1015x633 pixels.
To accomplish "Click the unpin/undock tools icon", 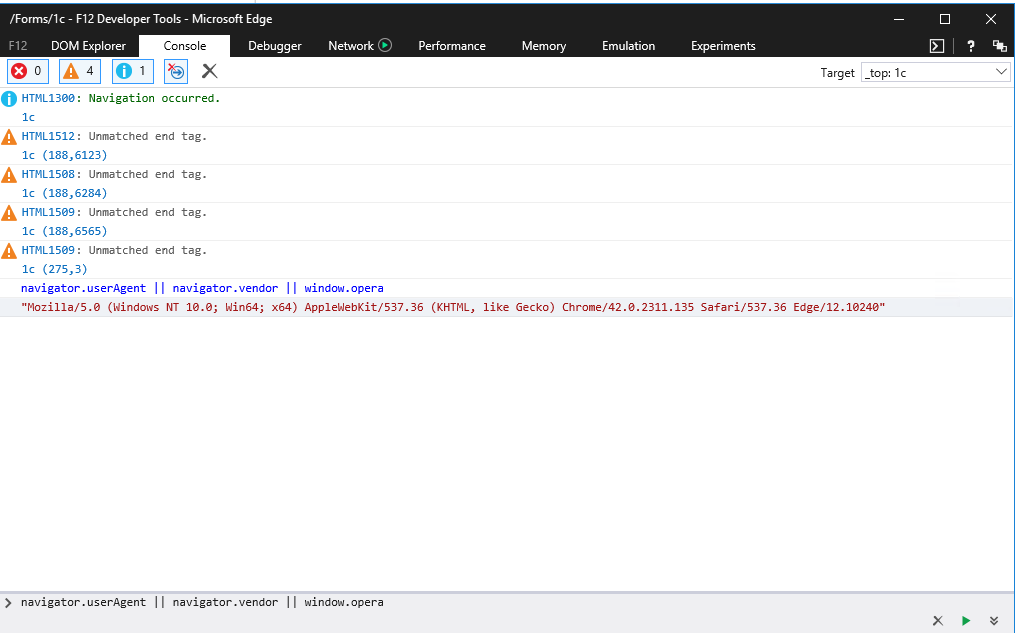I will coord(999,46).
